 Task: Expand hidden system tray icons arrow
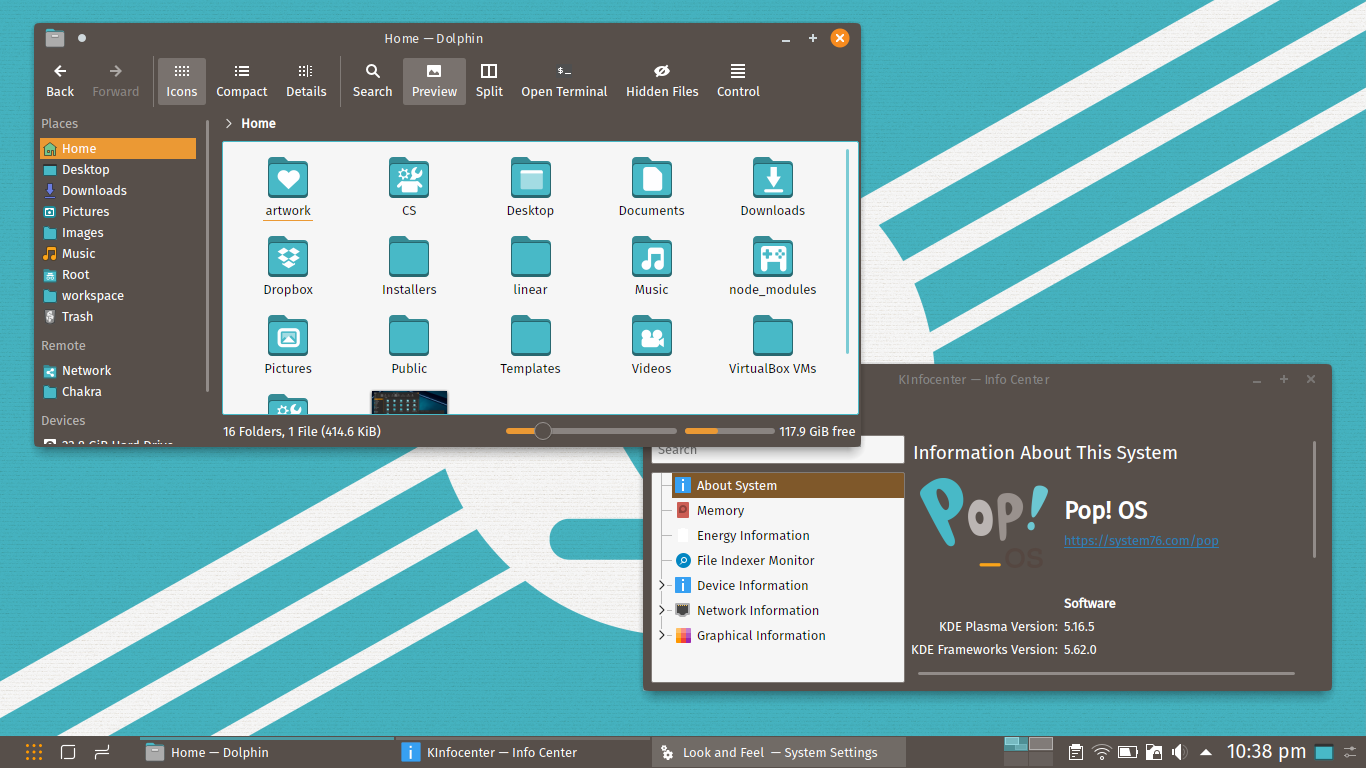click(x=1206, y=752)
